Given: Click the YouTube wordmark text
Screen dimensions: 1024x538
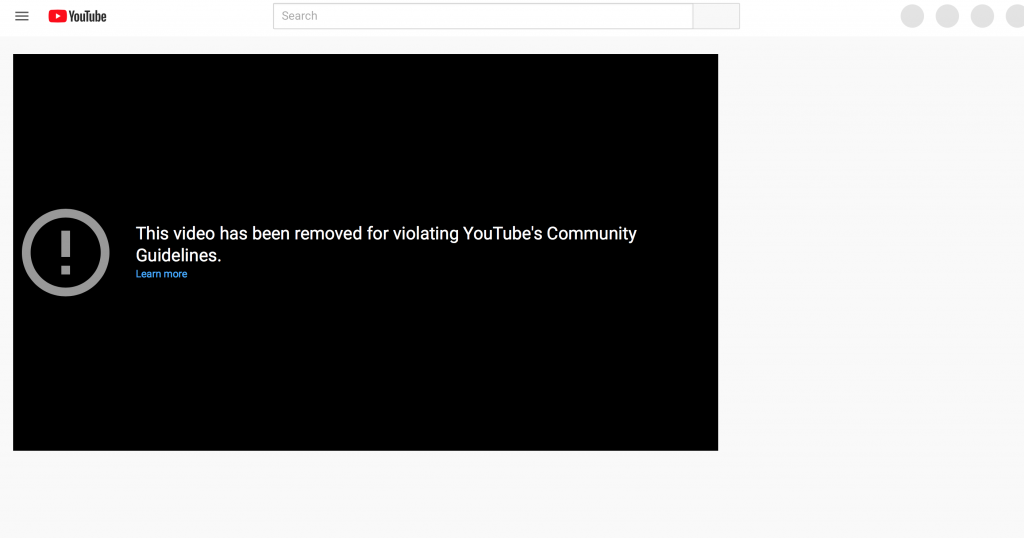Looking at the screenshot, I should coord(88,16).
